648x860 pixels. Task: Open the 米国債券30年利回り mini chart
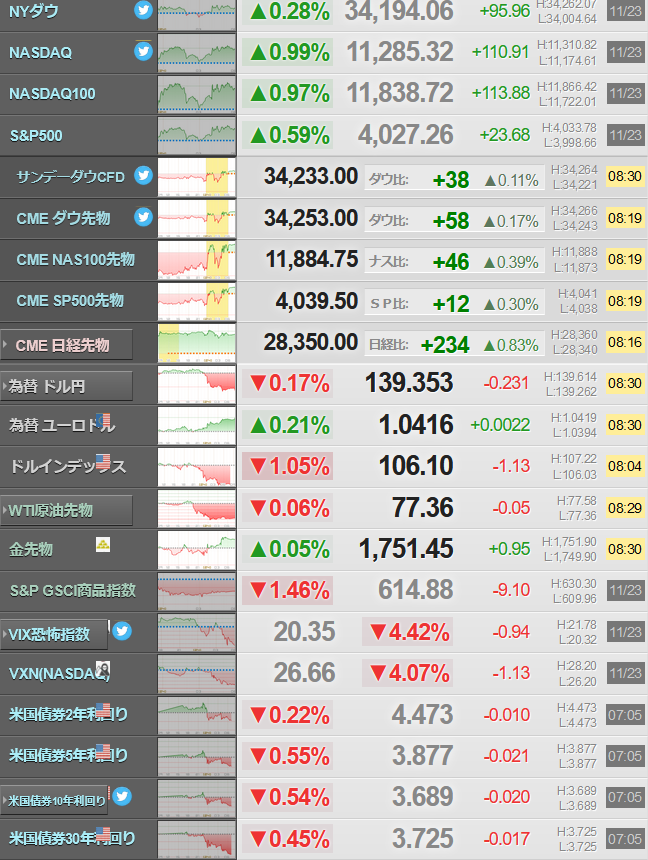pos(196,839)
